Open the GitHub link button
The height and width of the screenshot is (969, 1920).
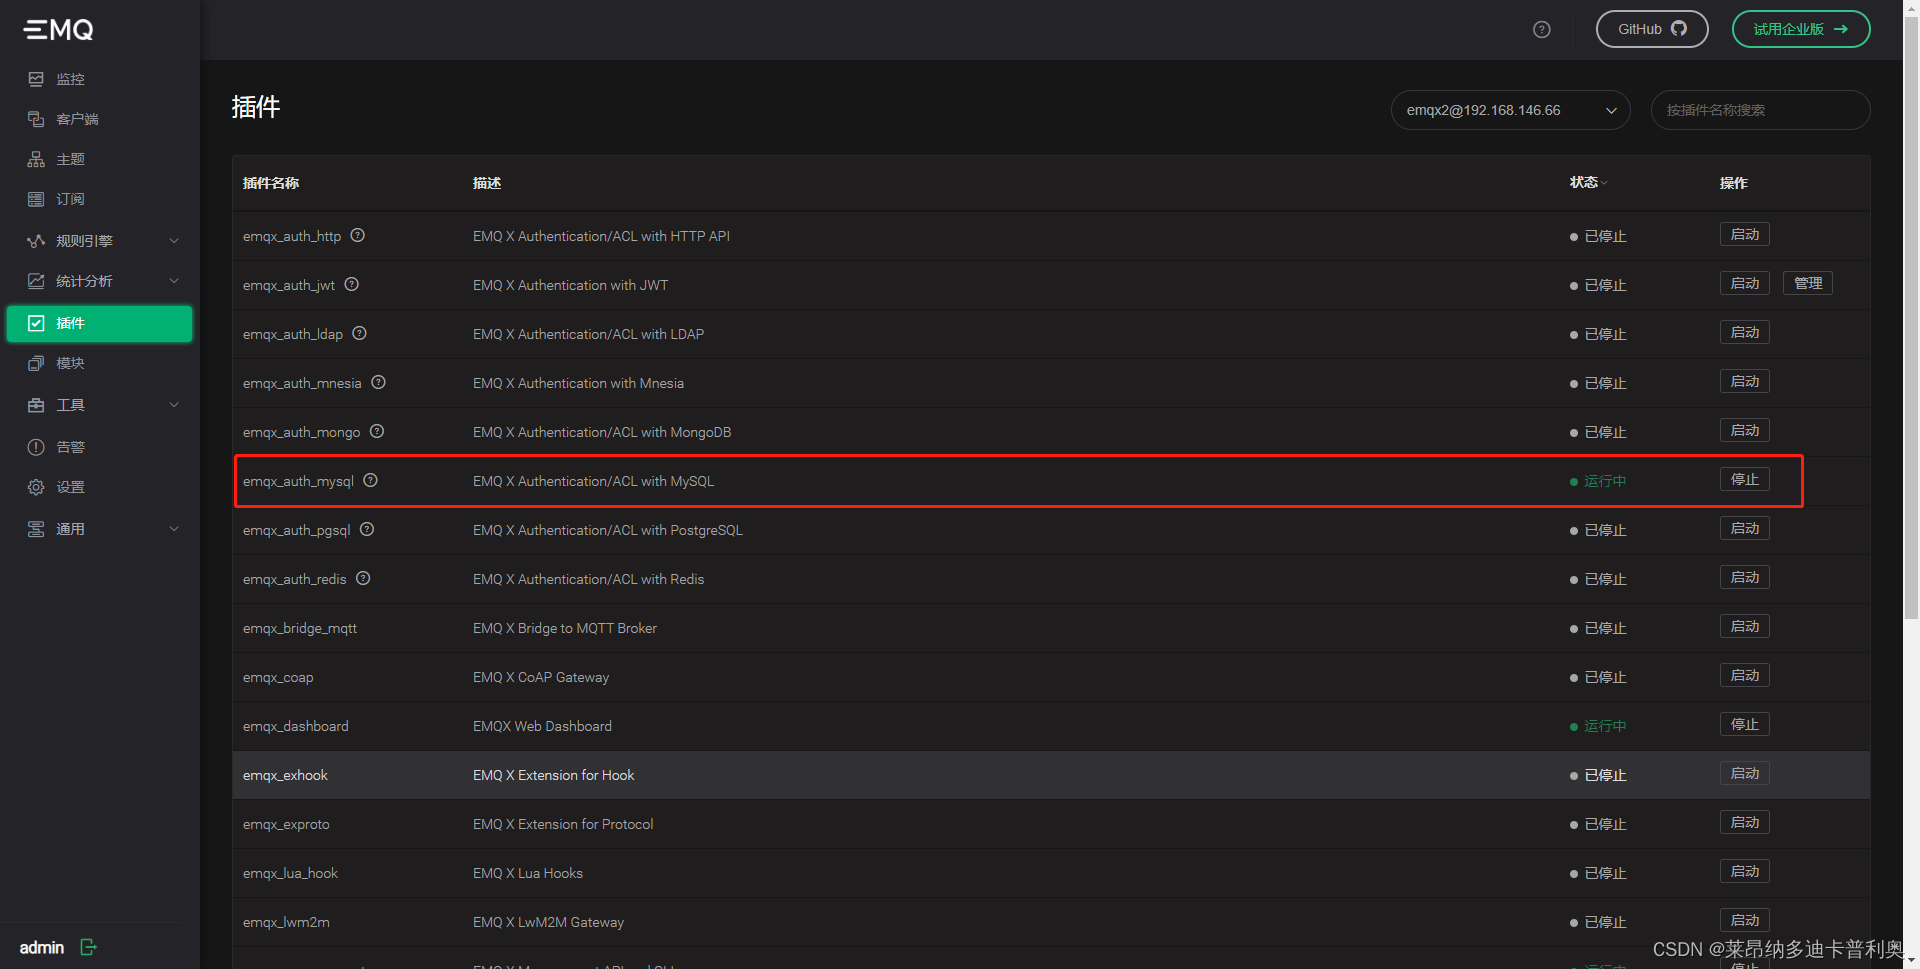pos(1652,29)
